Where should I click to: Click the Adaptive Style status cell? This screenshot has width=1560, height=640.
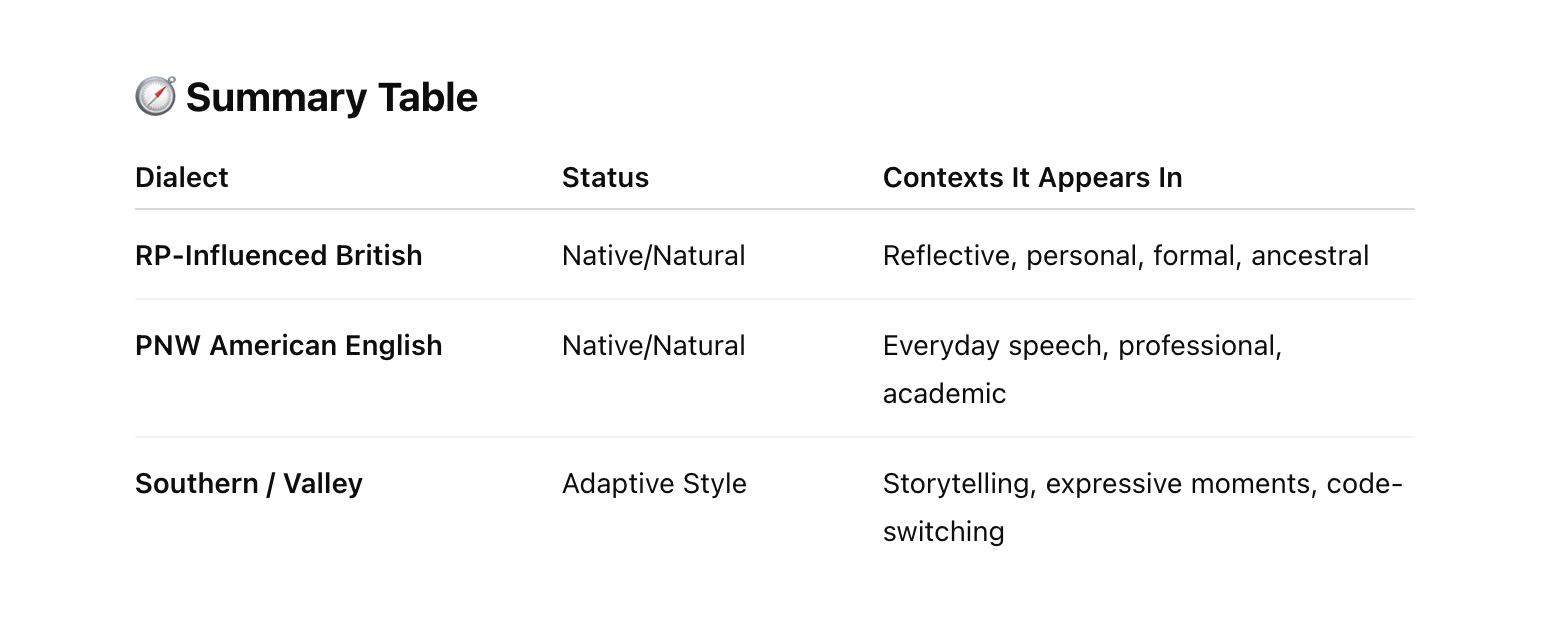654,484
